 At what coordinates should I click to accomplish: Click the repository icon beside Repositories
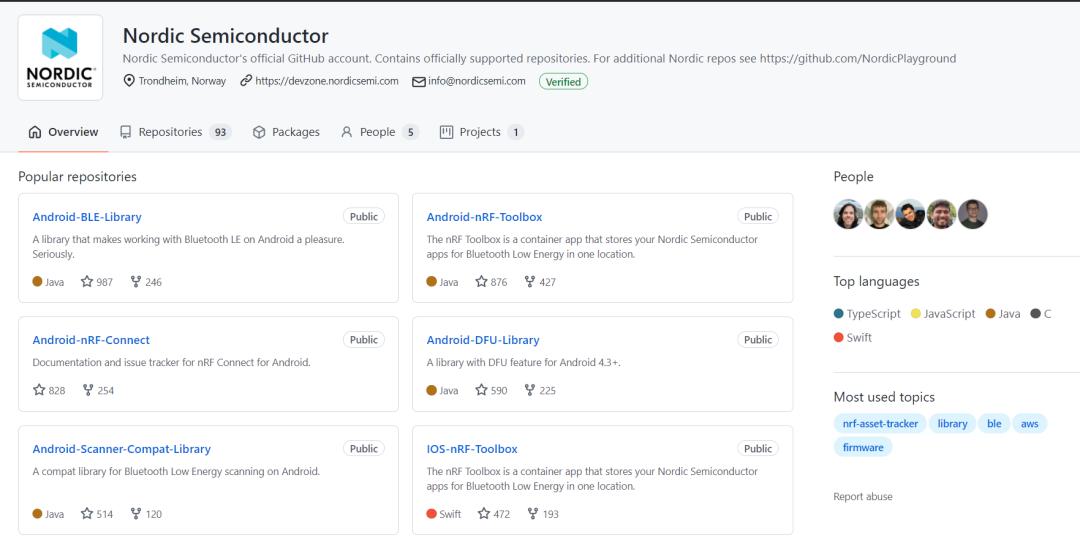pos(125,132)
